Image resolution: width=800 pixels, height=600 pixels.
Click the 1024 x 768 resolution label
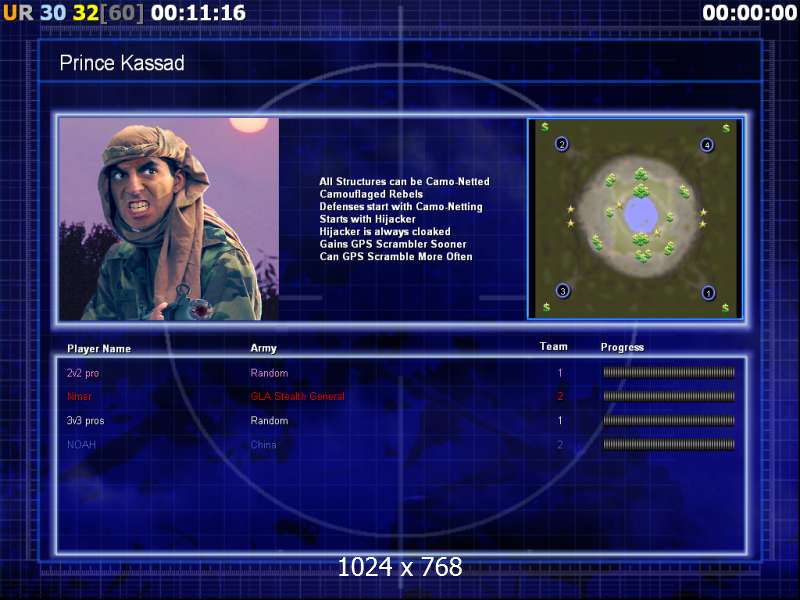pyautogui.click(x=400, y=567)
